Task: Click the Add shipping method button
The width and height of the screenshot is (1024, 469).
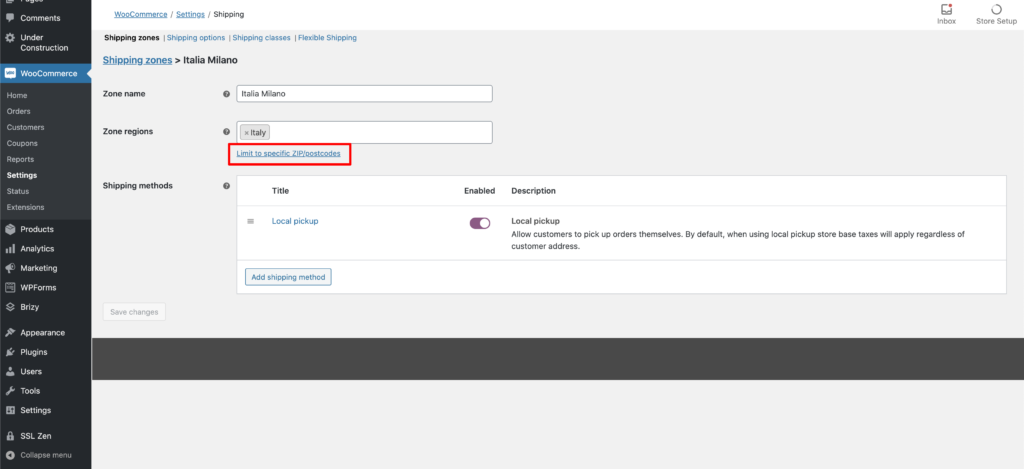Action: click(289, 277)
